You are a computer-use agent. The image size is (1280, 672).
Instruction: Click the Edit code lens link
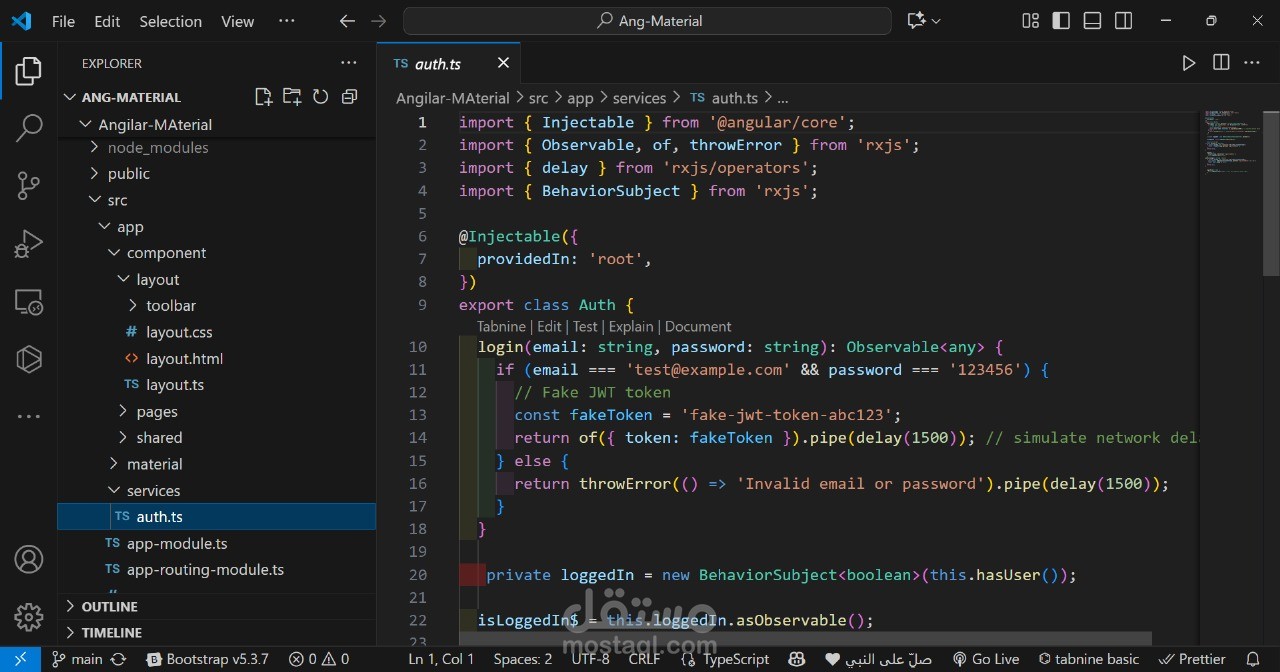[549, 326]
